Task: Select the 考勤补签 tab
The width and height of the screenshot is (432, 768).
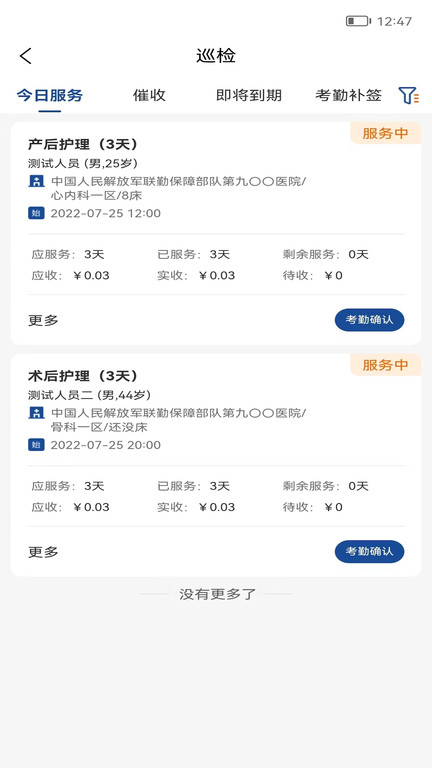Action: click(x=348, y=95)
